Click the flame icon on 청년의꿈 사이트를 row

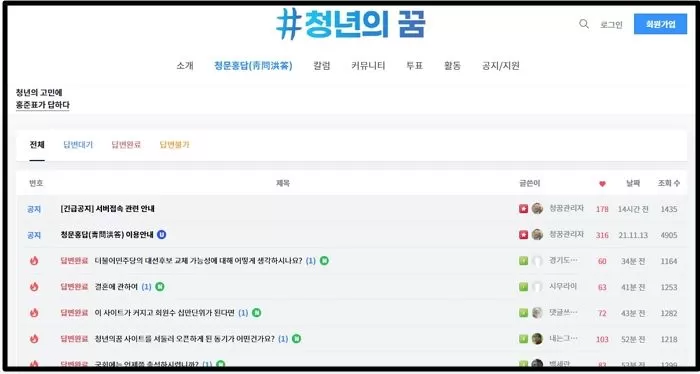pyautogui.click(x=34, y=339)
